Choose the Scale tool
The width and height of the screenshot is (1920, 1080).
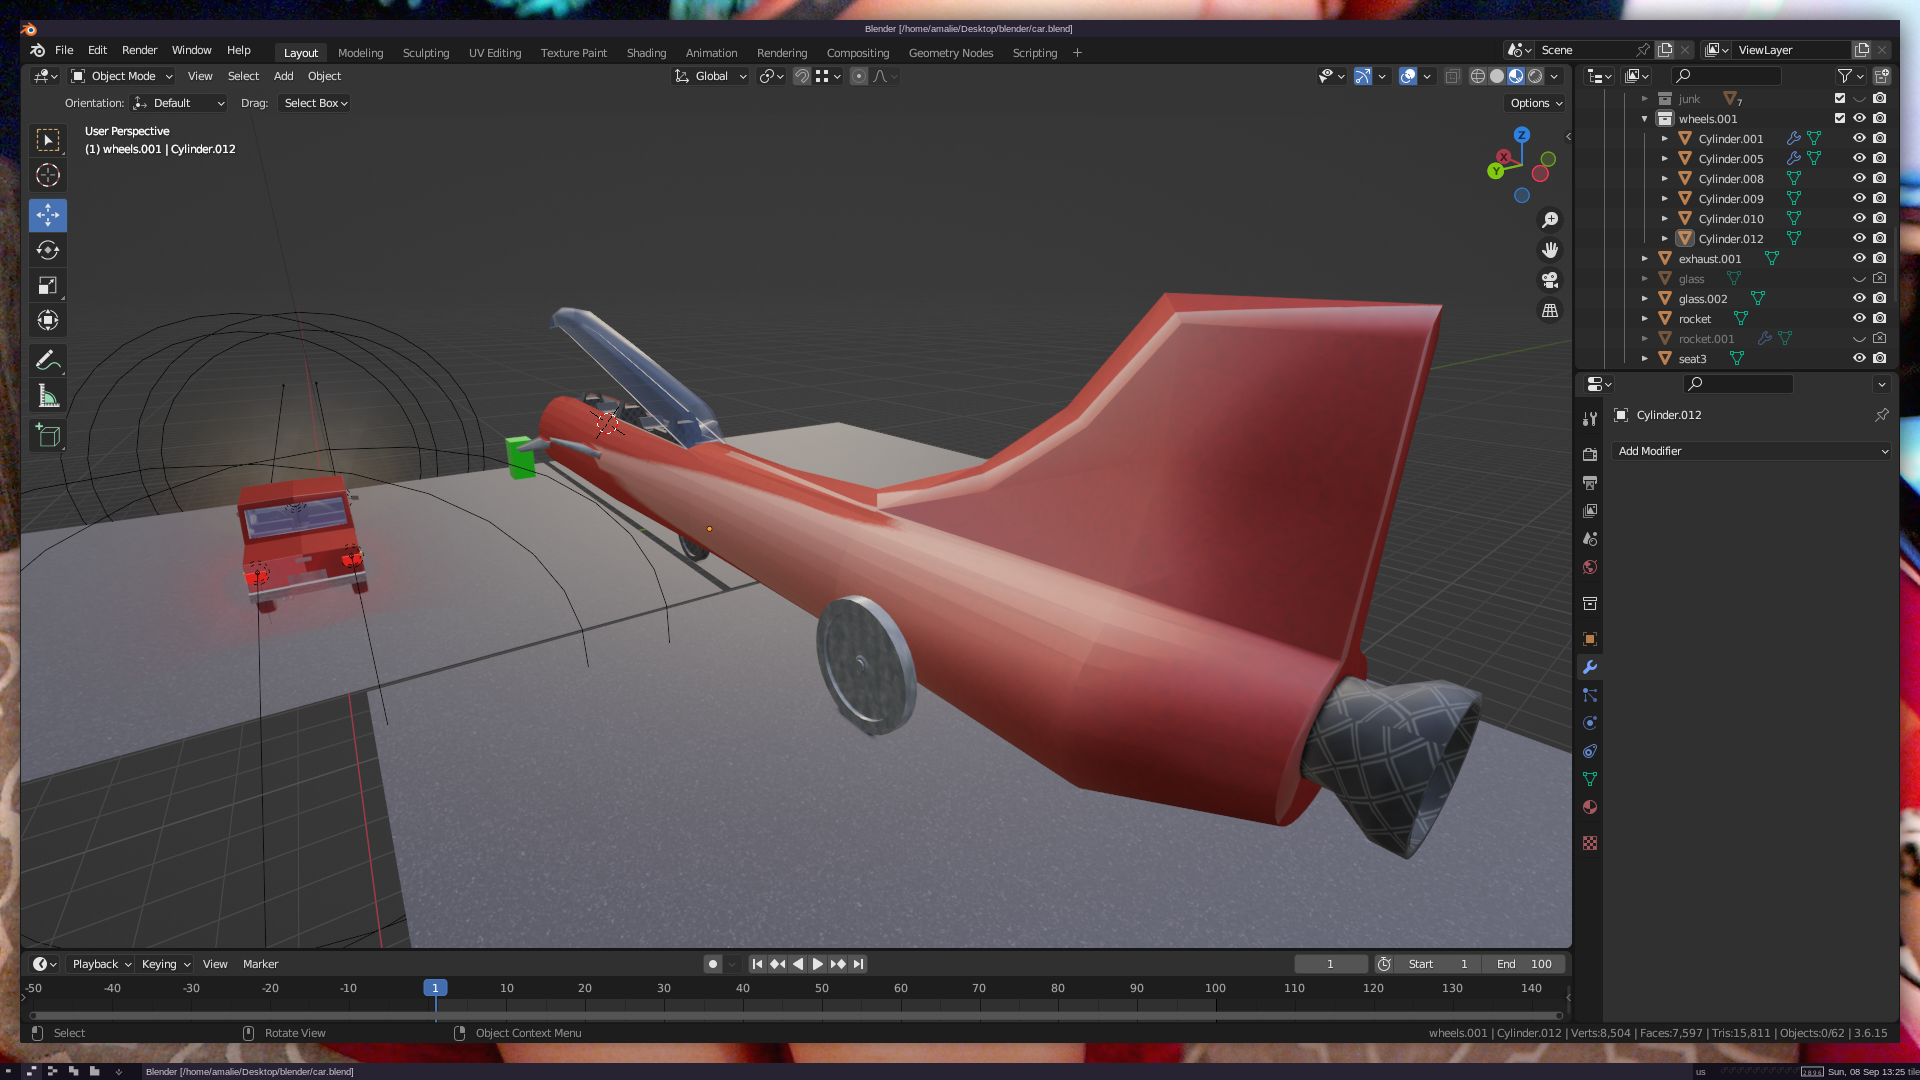[47, 286]
